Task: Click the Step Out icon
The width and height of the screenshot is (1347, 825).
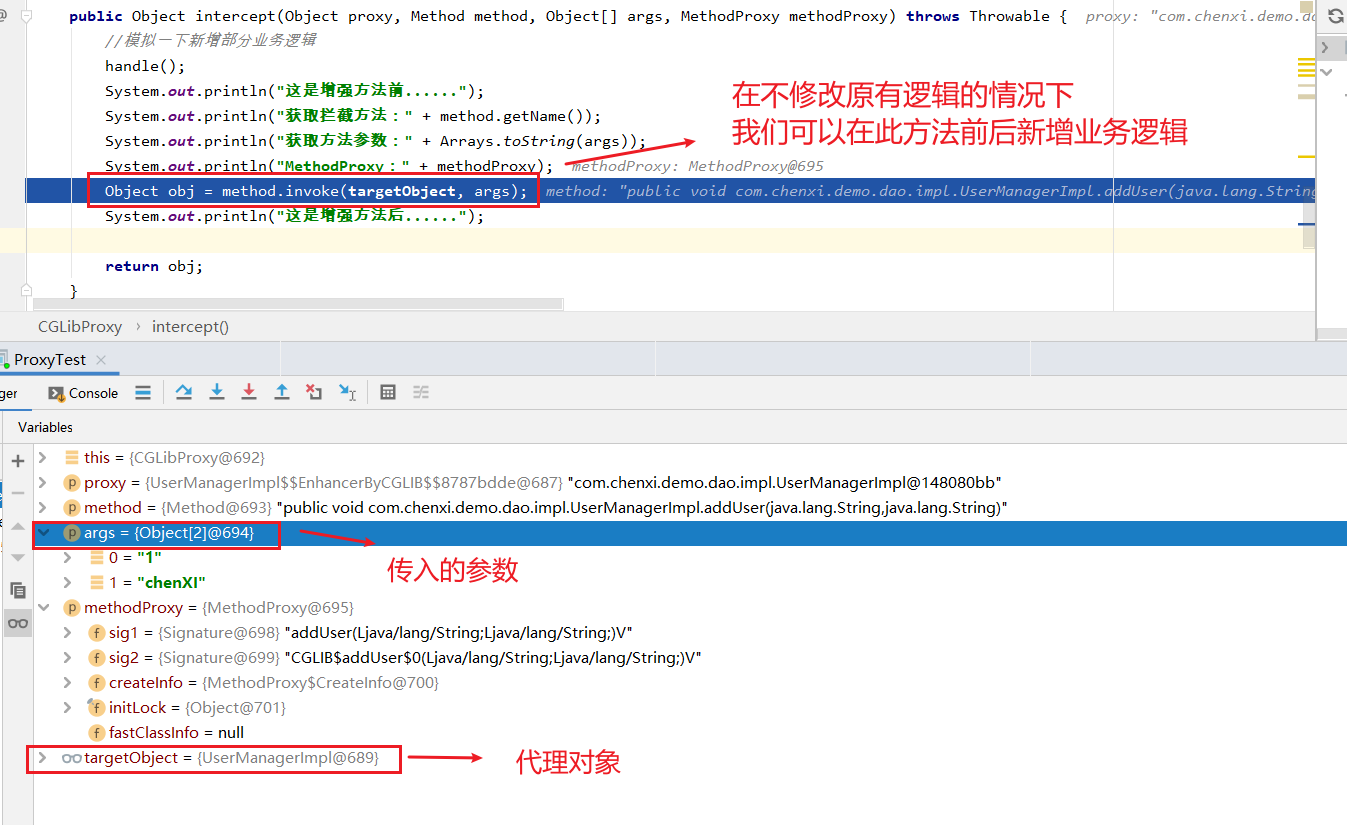Action: pos(282,392)
